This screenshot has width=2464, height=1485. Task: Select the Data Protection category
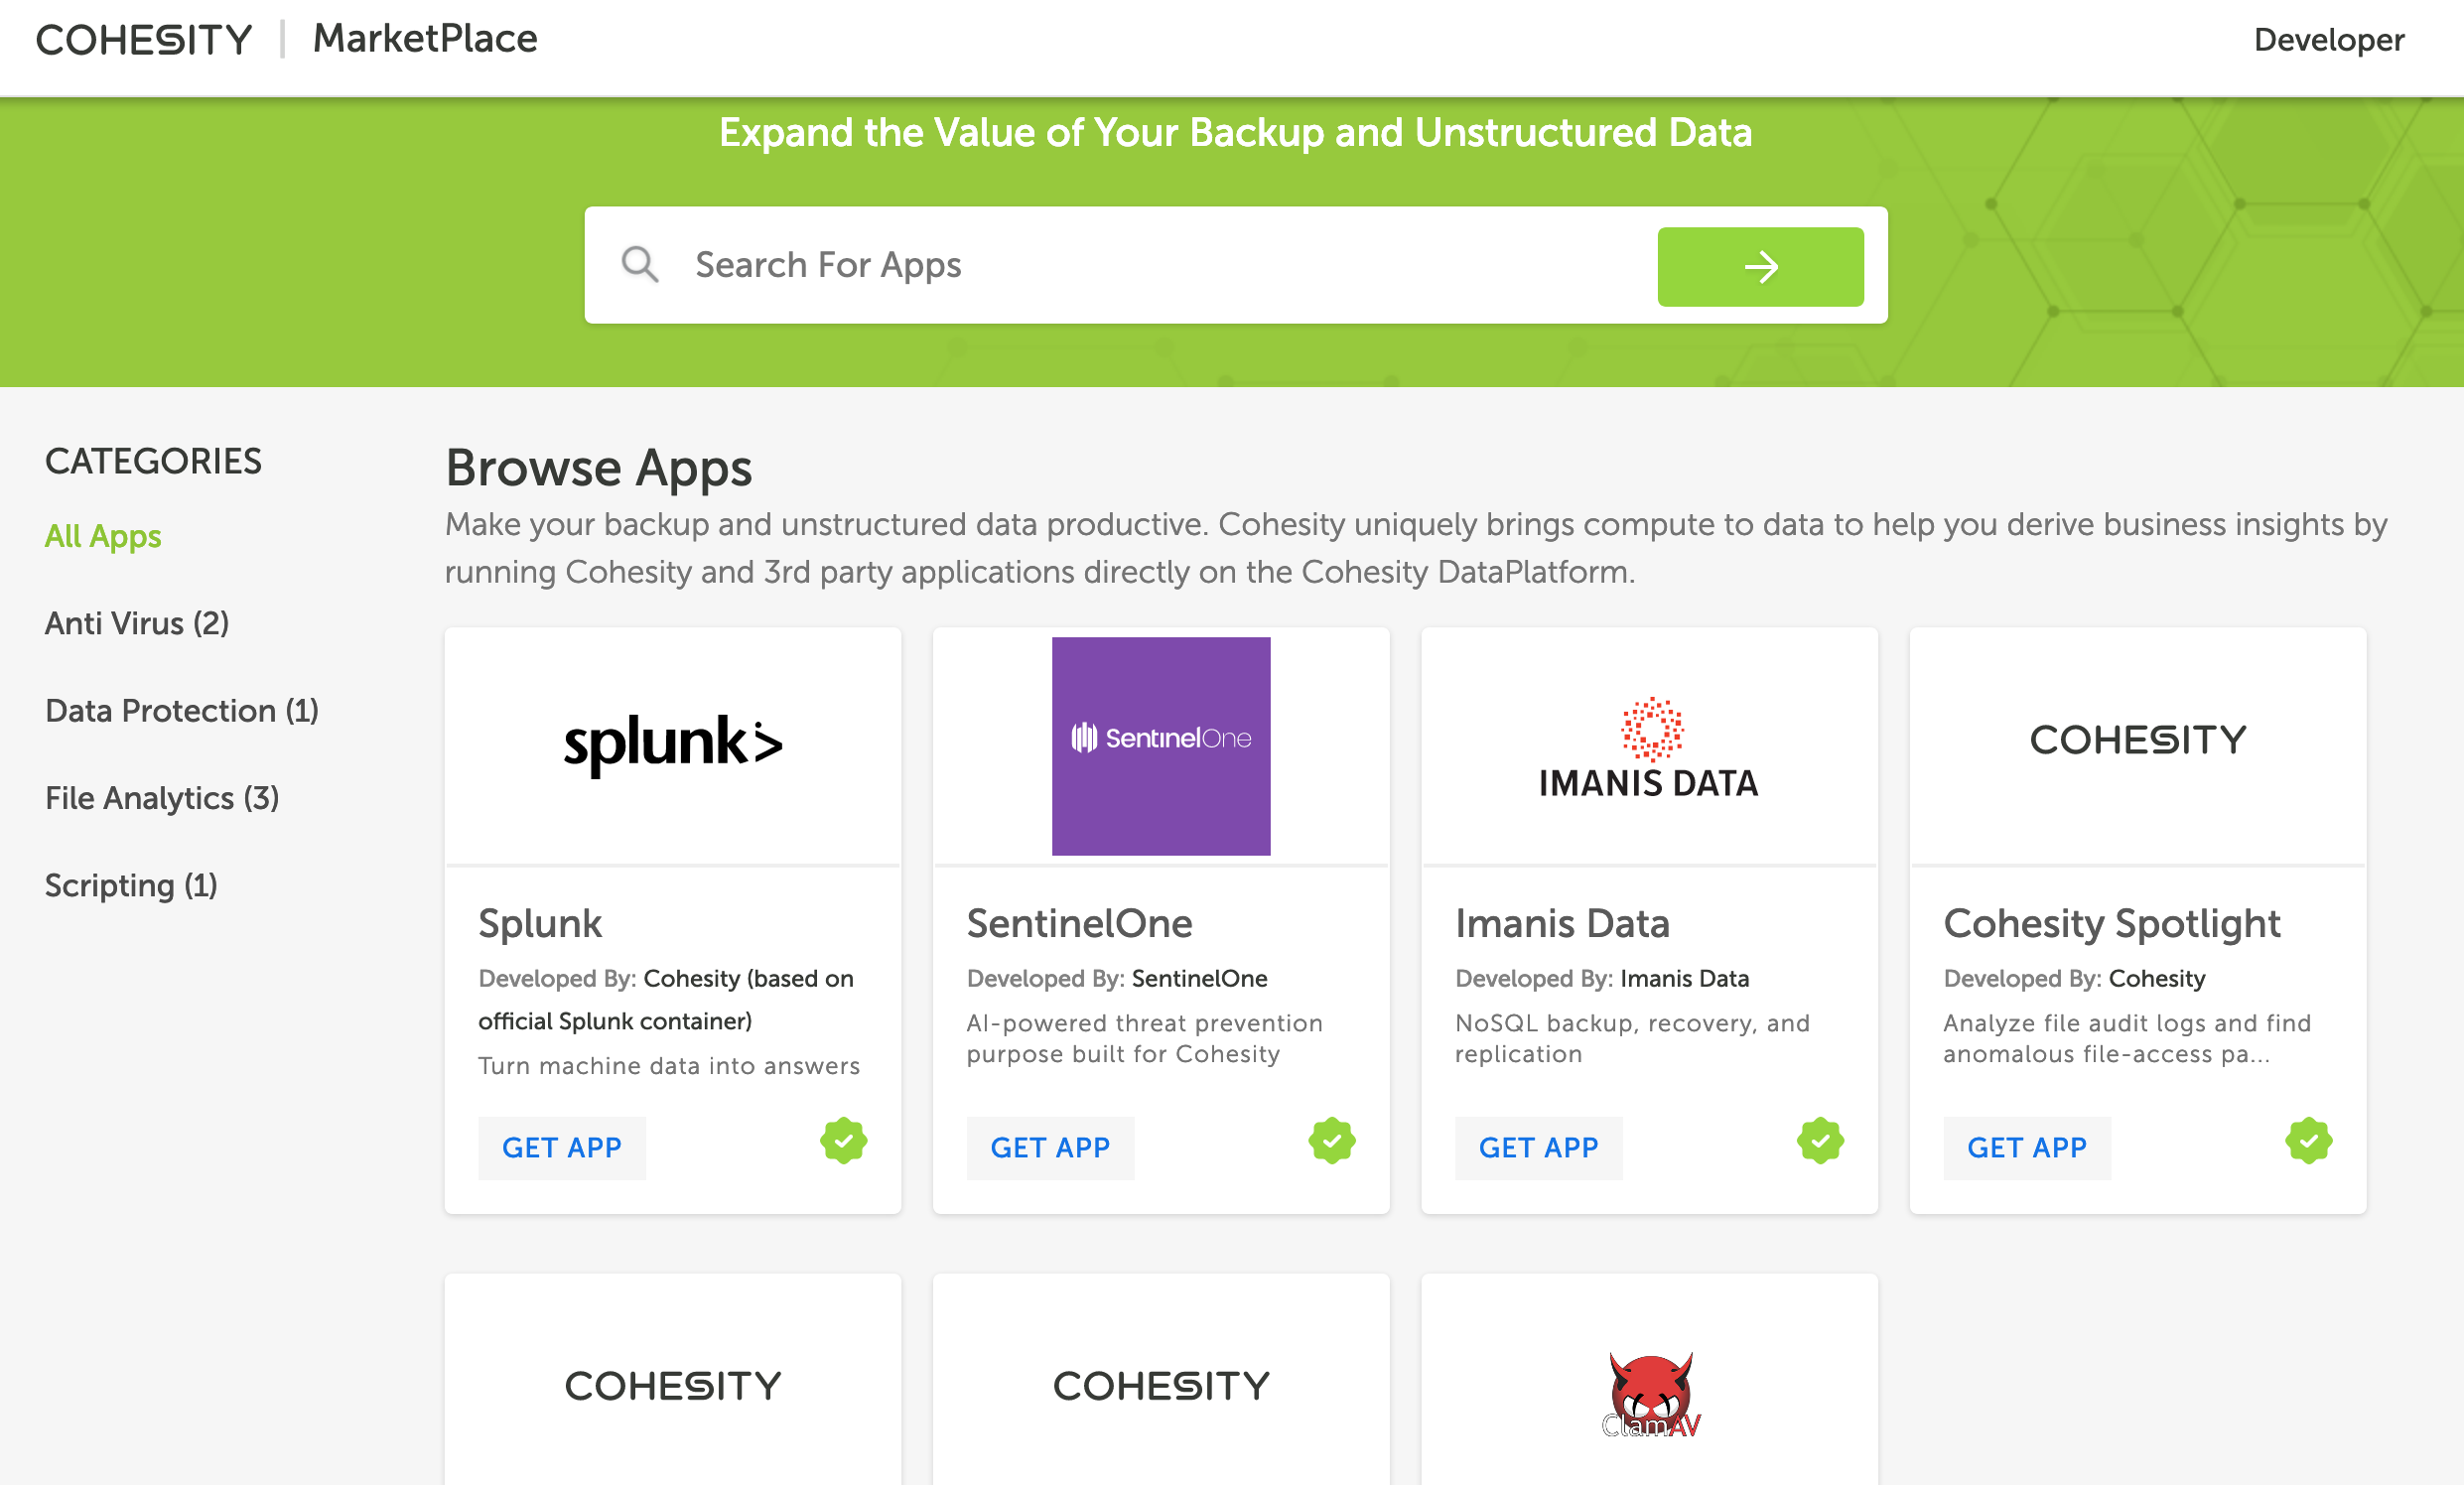(181, 710)
